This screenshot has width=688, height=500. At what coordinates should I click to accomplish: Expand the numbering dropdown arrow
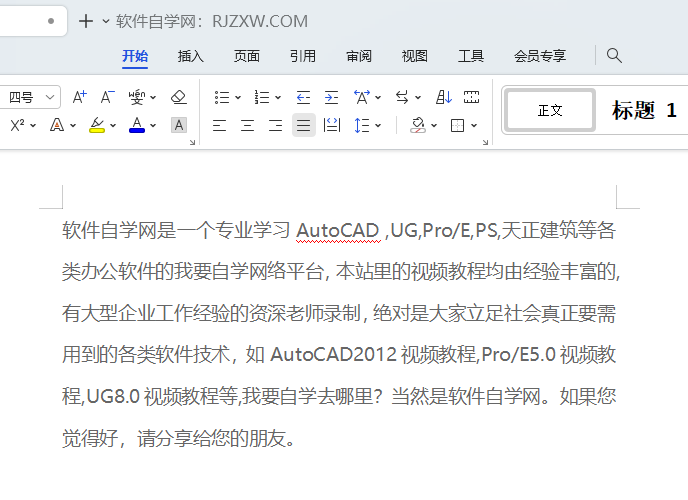click(x=278, y=97)
